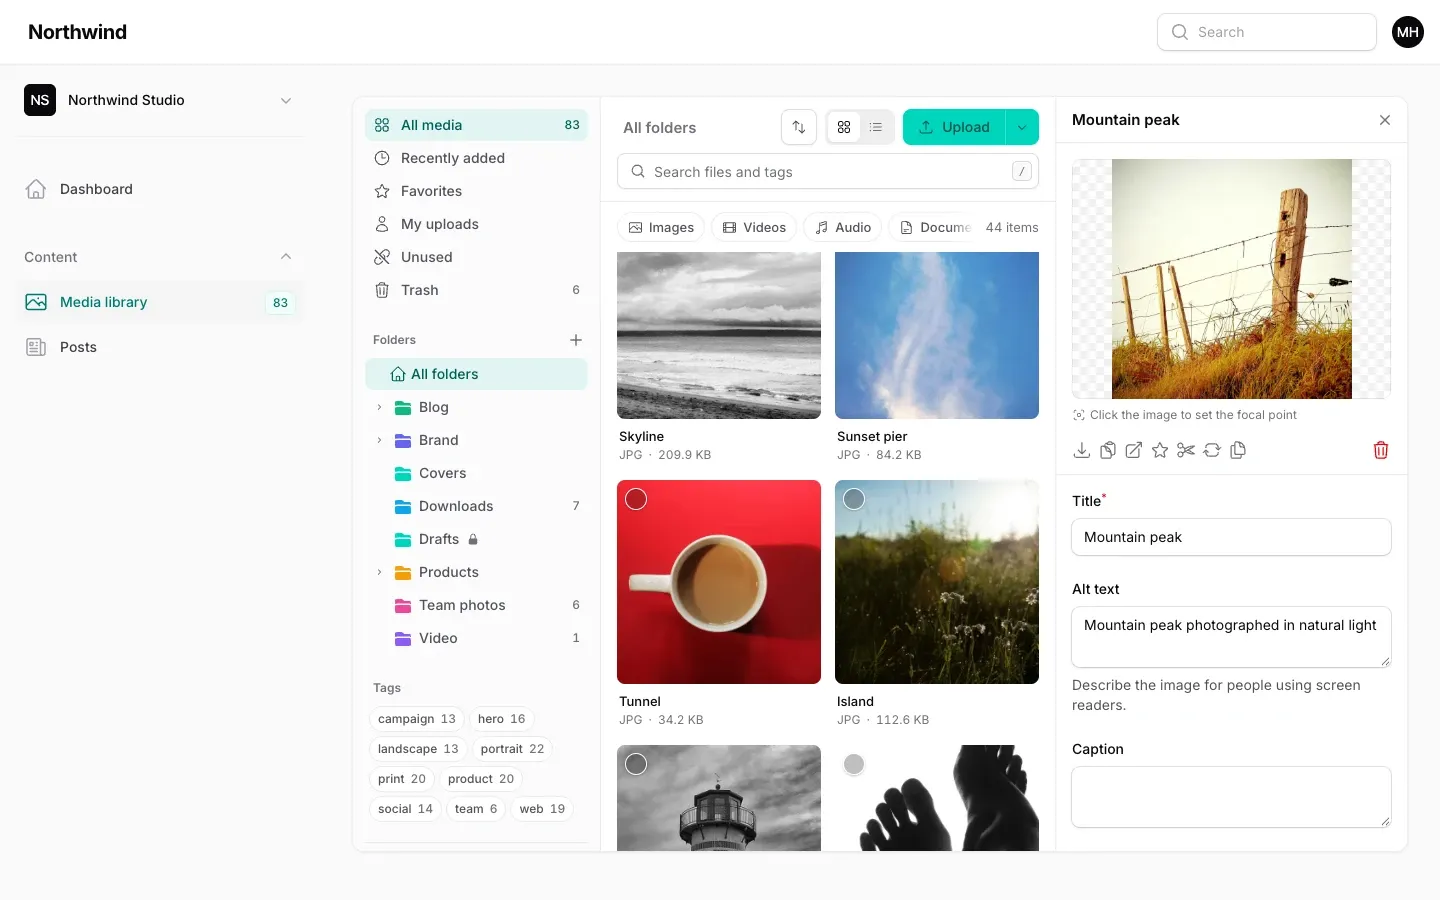
Task: Click the Caption text area
Action: pyautogui.click(x=1231, y=797)
